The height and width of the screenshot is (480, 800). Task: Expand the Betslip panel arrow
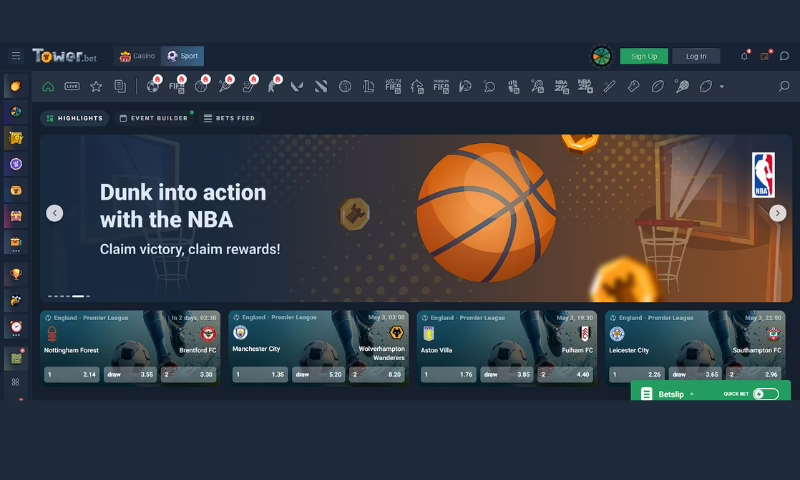[692, 394]
